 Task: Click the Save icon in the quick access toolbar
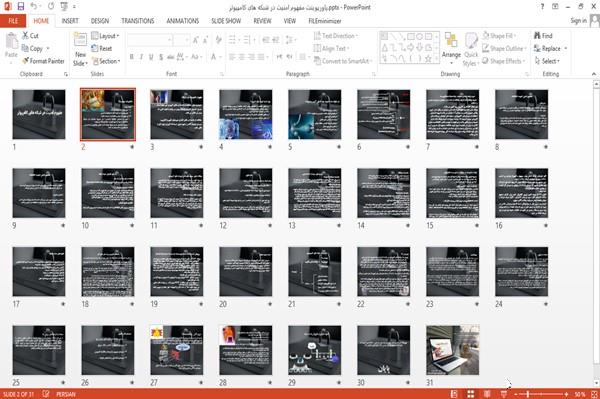[21, 7]
